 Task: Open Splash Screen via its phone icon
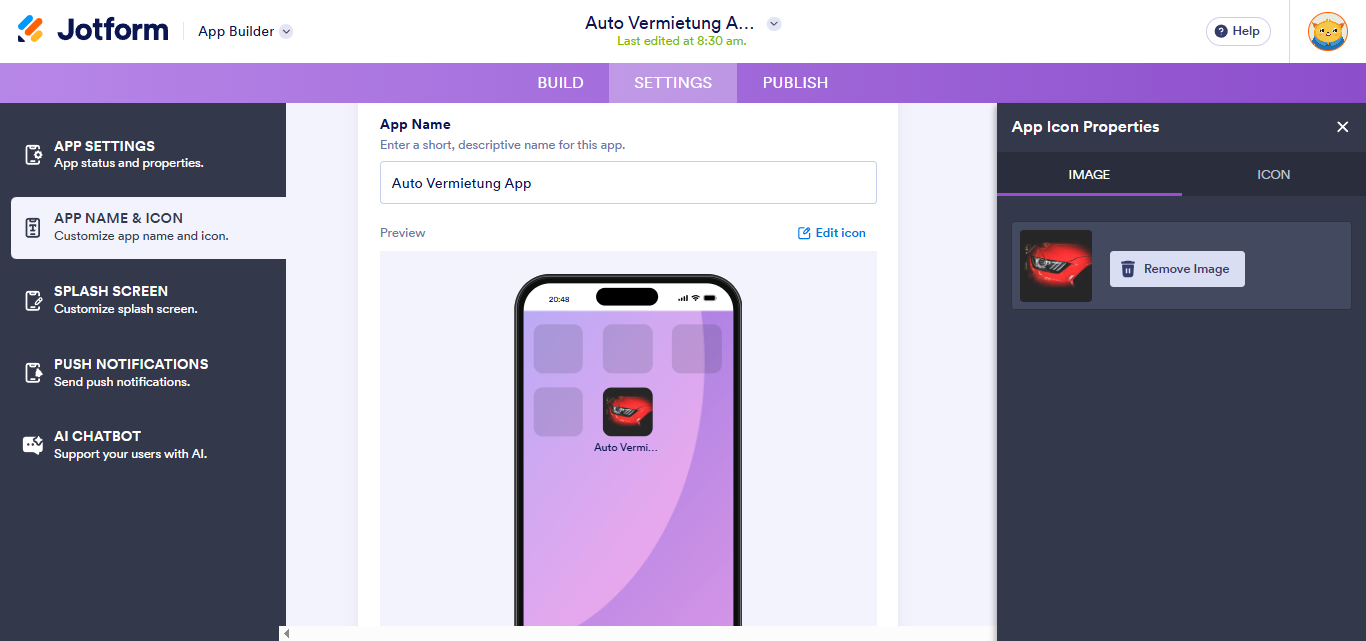33,300
